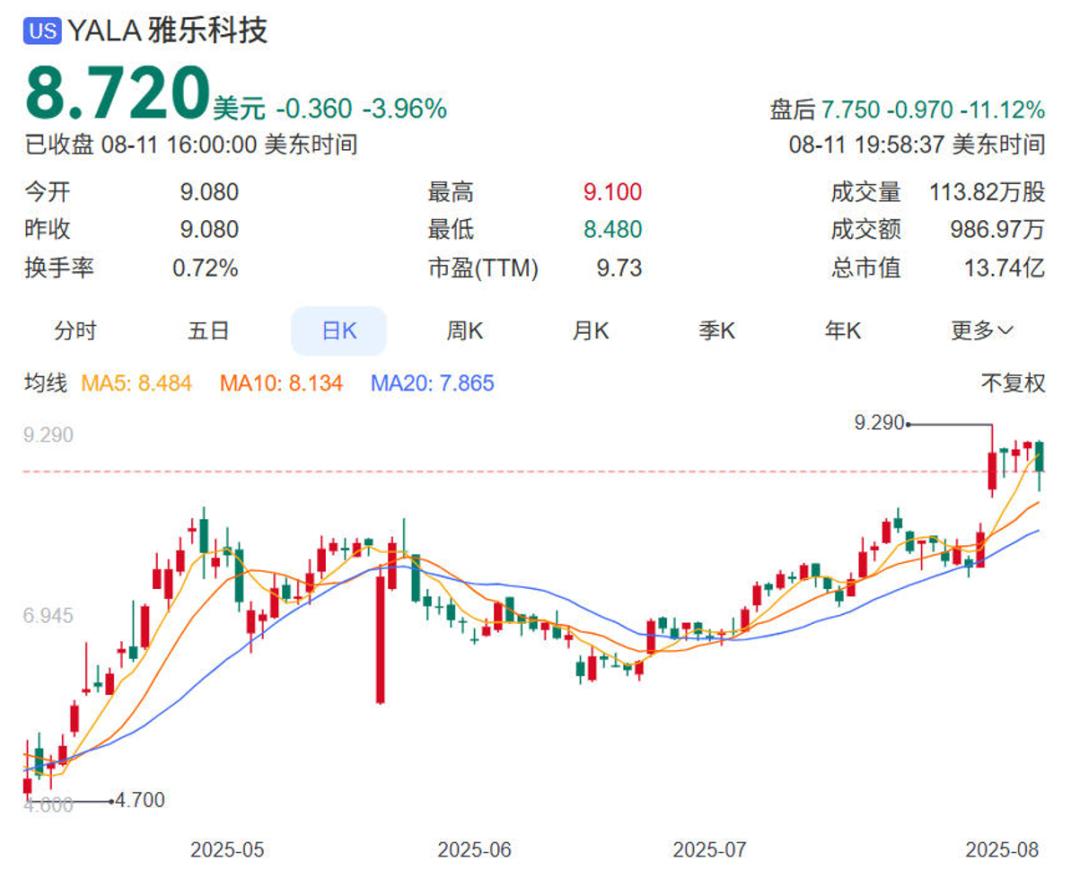The height and width of the screenshot is (879, 1080).
Task: Open the 不复权 adjustment setting
Action: (x=1012, y=383)
